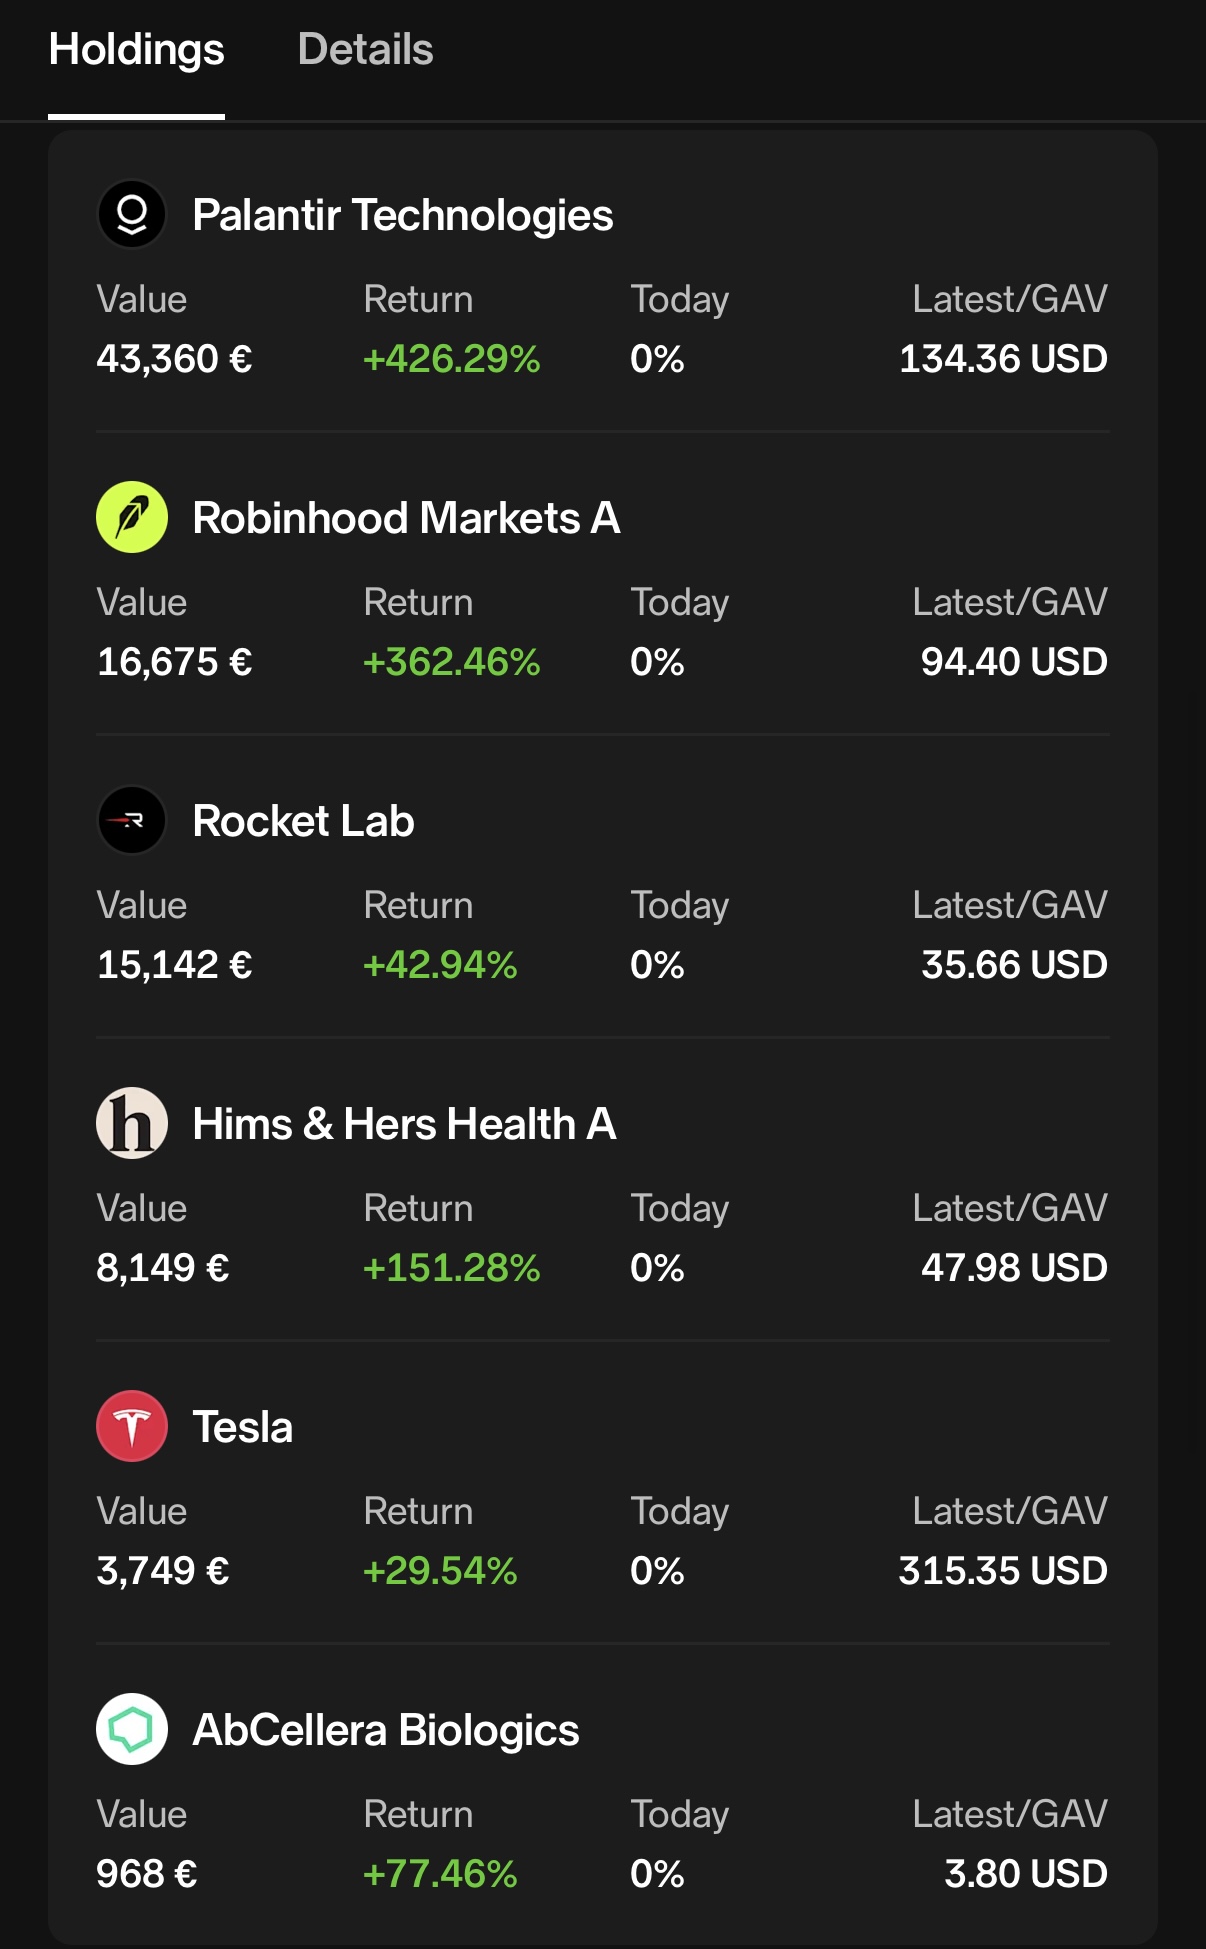Open the Robinhood Markets A holding
This screenshot has height=1949, width=1206.
coord(406,518)
